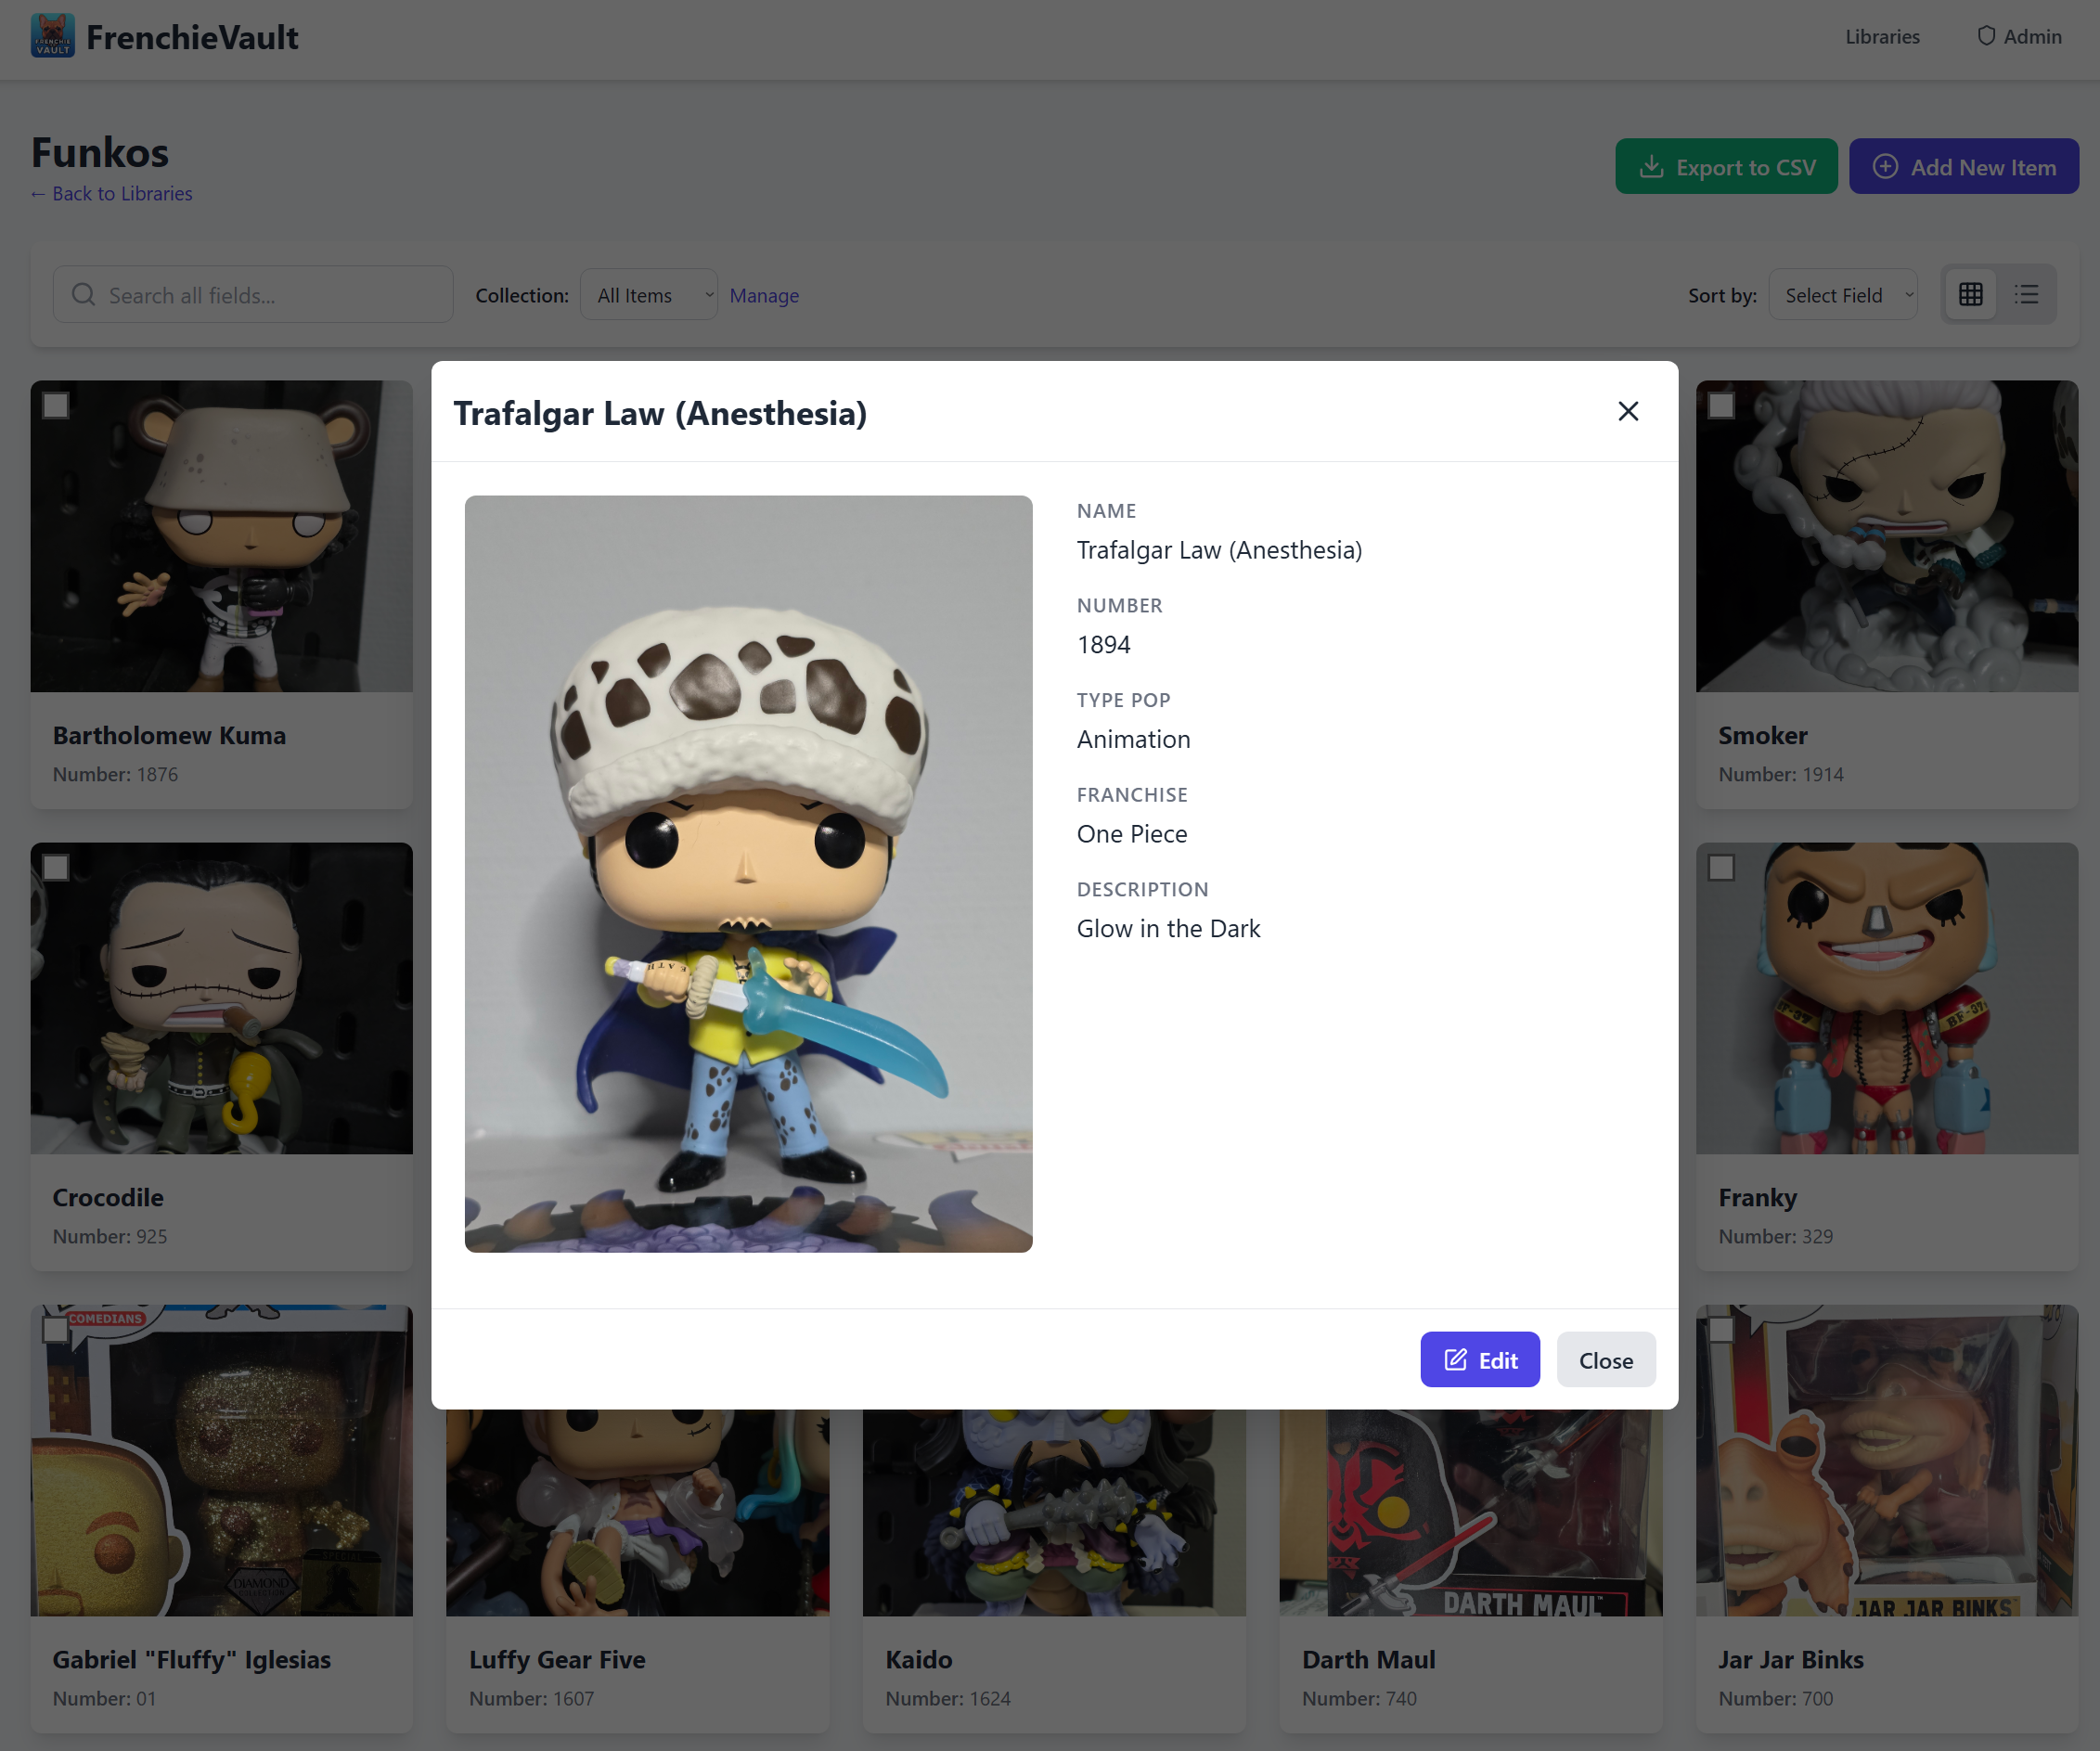Click the text Number: 1914
2100x1751 pixels.
point(1781,775)
